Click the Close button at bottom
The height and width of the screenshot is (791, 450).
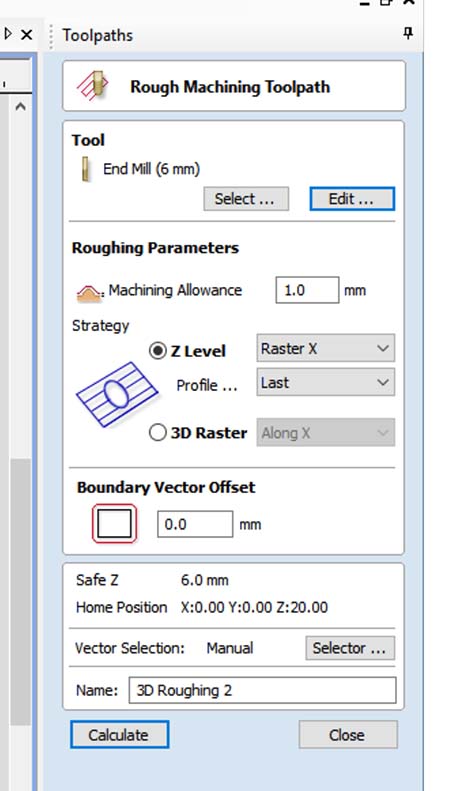tap(348, 734)
